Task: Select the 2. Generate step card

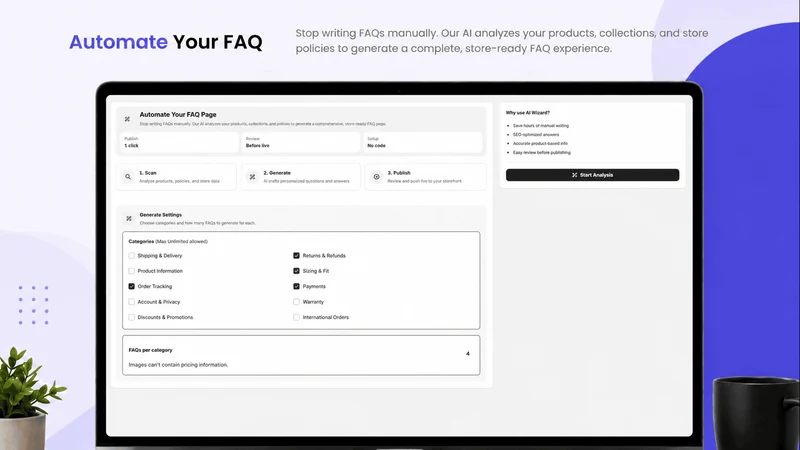Action: [x=301, y=177]
